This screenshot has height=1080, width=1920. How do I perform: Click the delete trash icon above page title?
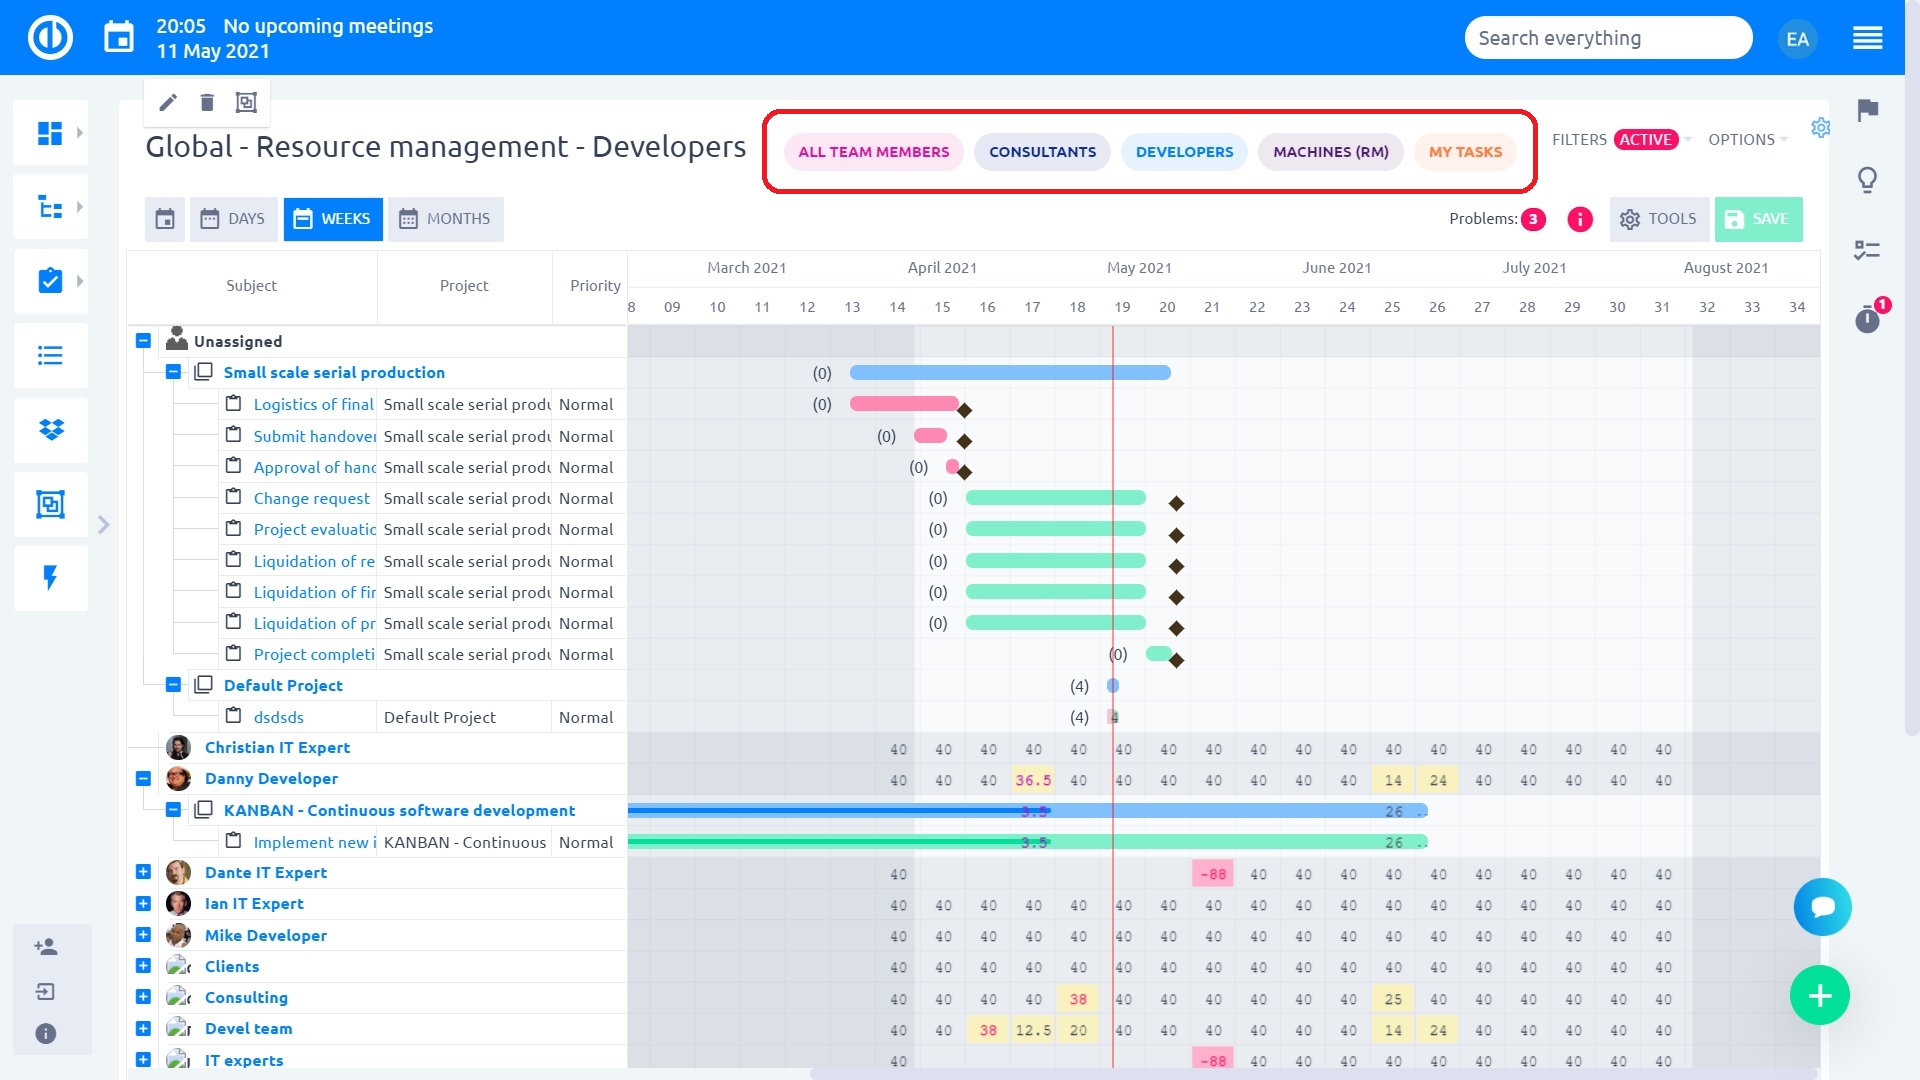(207, 102)
